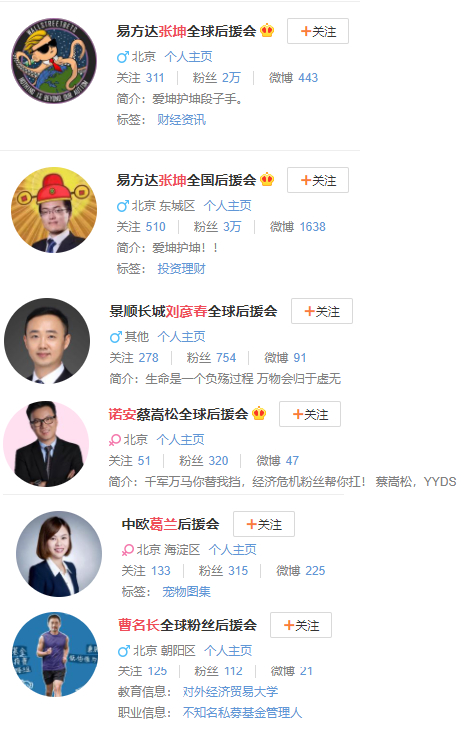Follow 中欧葛兰后援会 with +关注
The width and height of the screenshot is (469, 736).
(x=264, y=524)
